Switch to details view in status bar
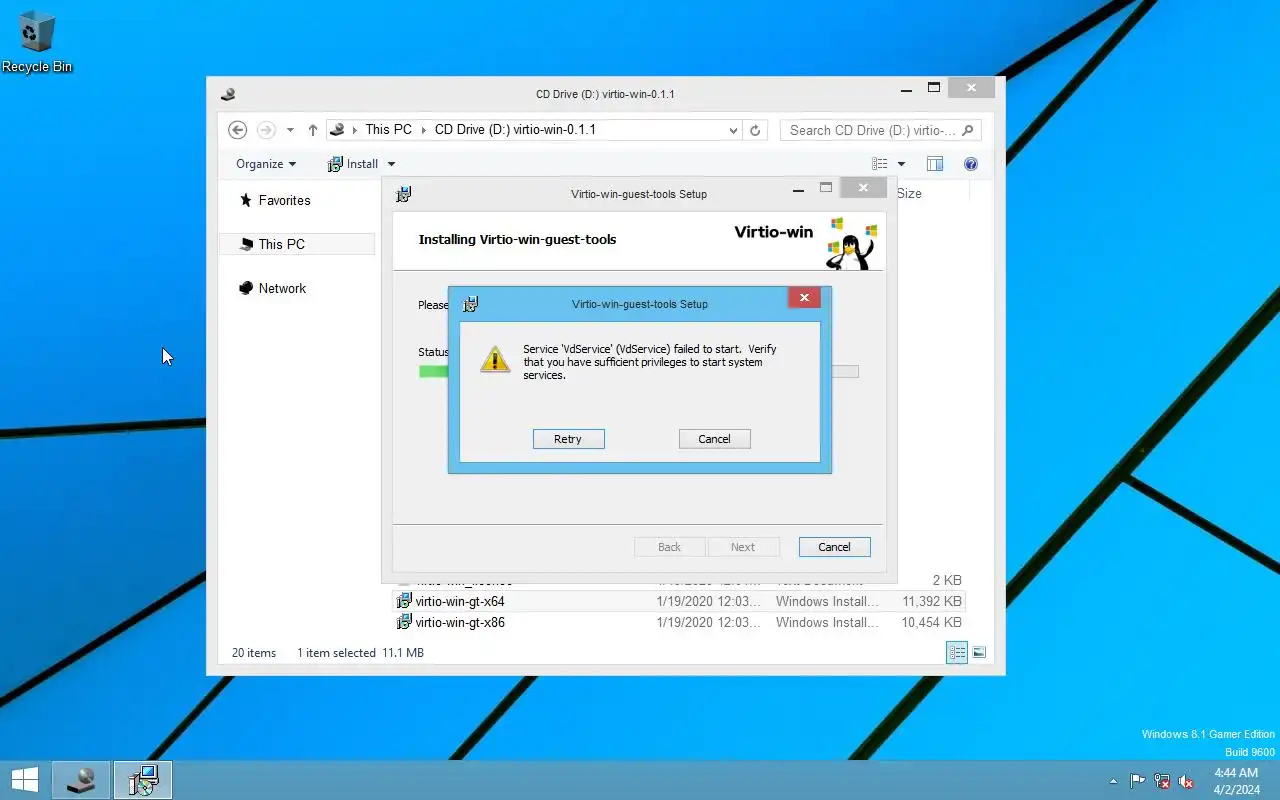The height and width of the screenshot is (800, 1280). point(957,653)
